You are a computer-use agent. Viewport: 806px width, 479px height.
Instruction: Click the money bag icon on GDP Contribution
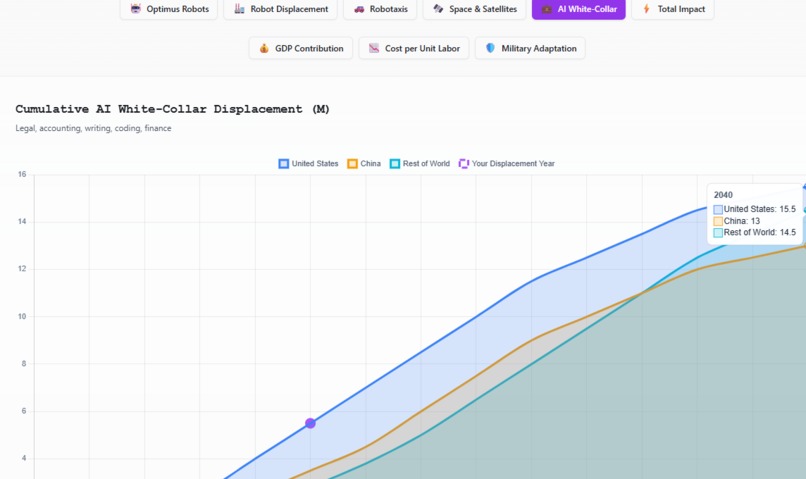click(264, 48)
